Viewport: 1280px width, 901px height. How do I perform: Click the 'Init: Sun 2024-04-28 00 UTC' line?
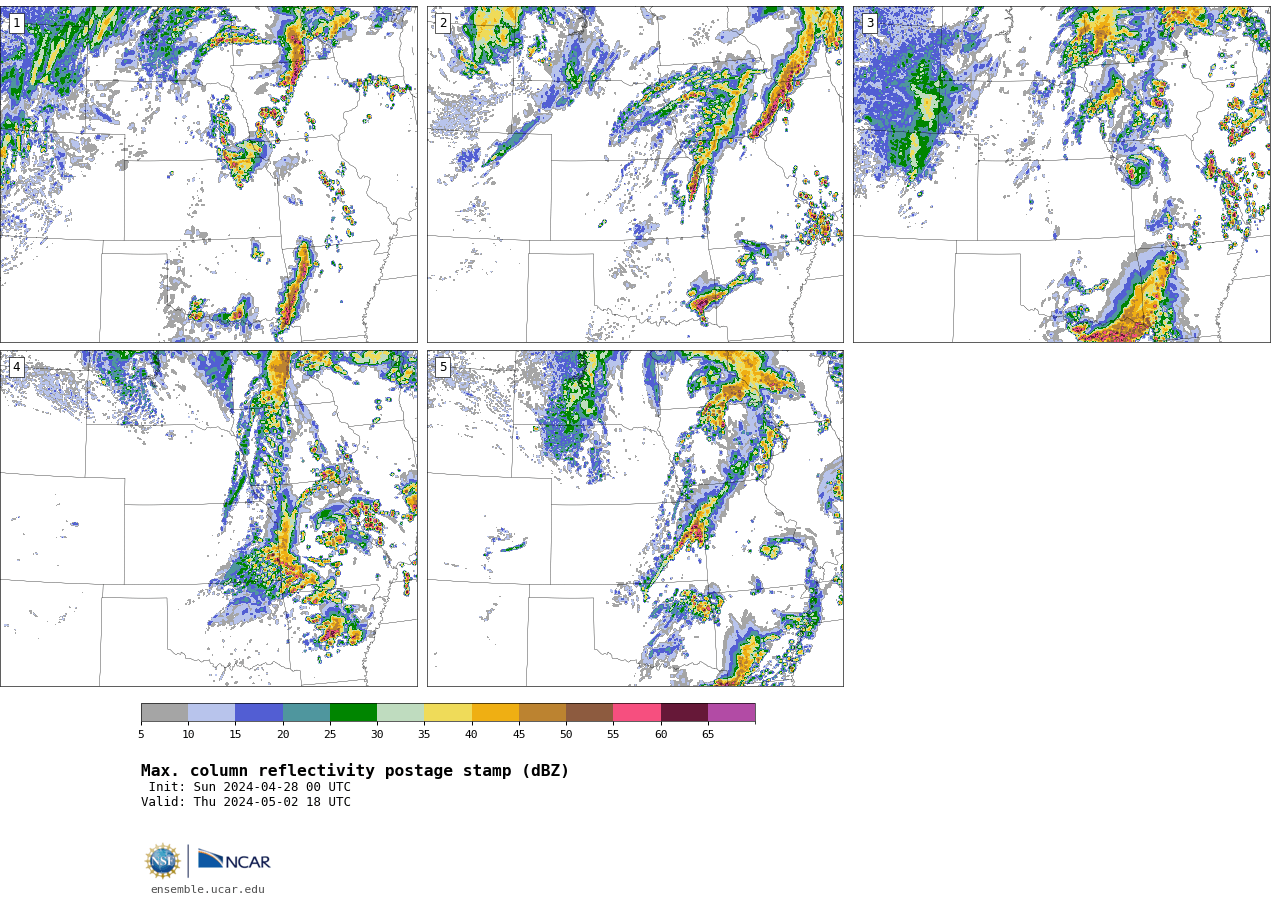250,787
